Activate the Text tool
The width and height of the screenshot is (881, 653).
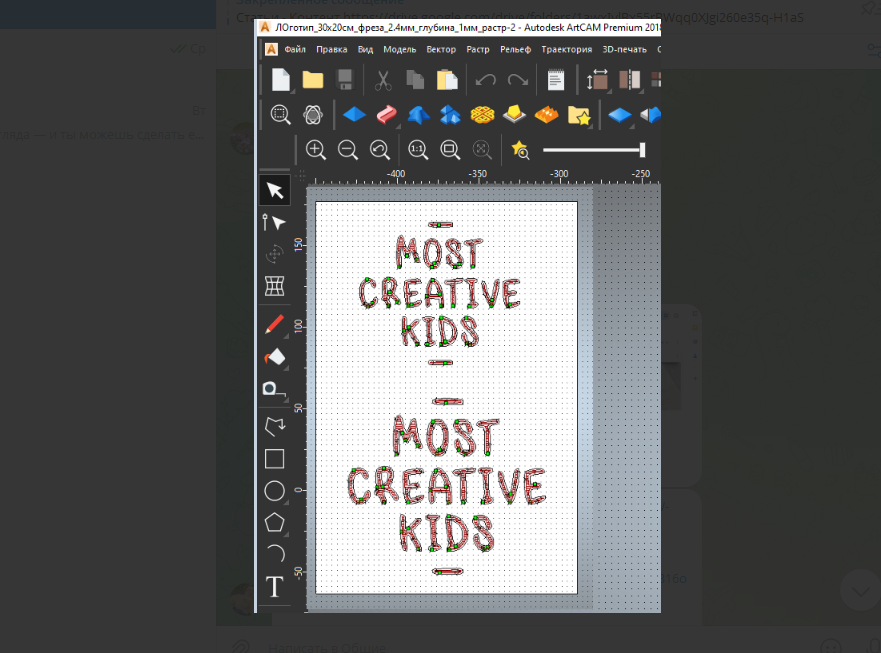[274, 587]
